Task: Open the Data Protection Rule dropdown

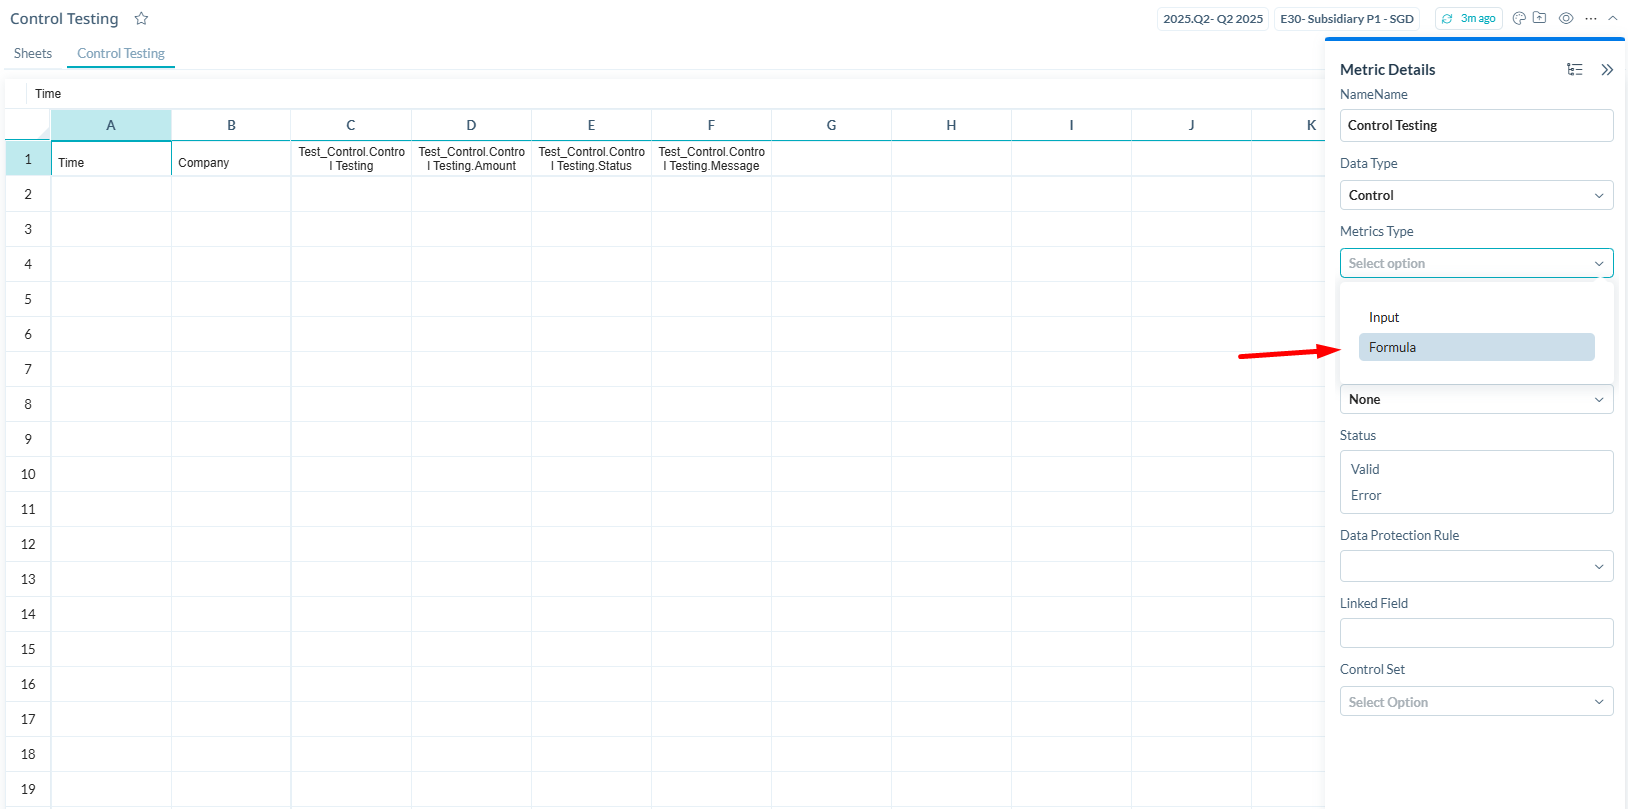Action: click(1476, 566)
